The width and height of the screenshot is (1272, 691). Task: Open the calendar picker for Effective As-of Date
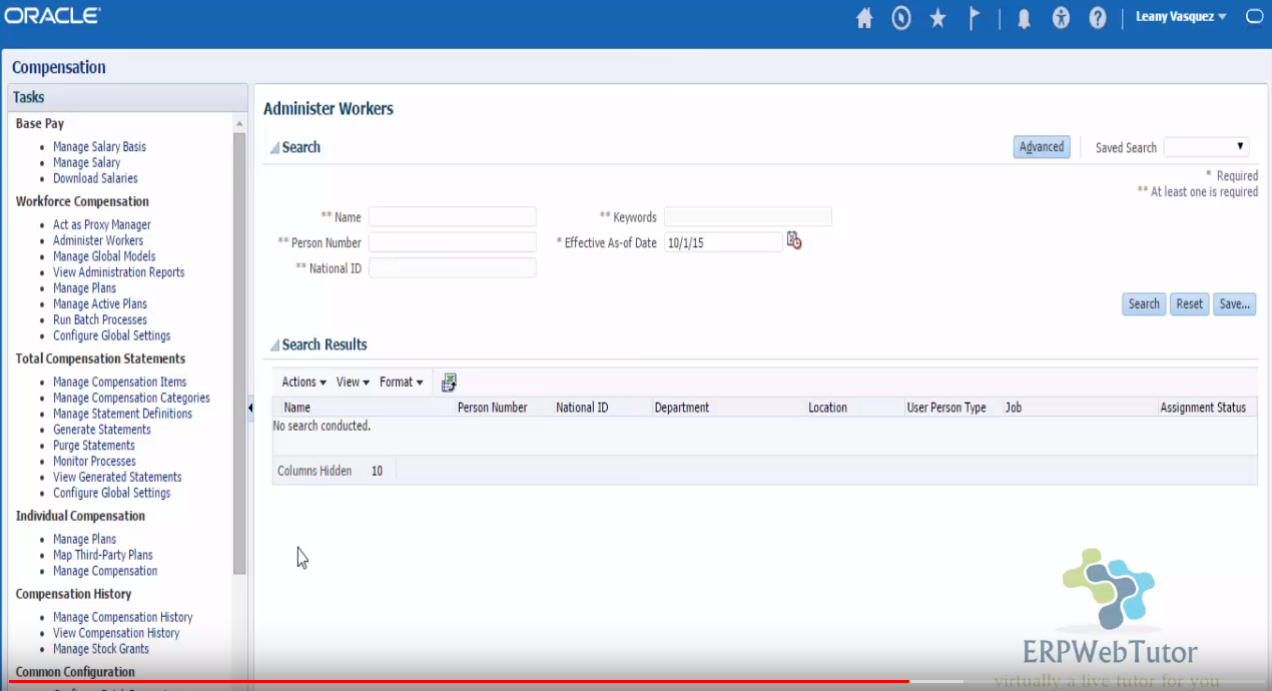(x=793, y=240)
